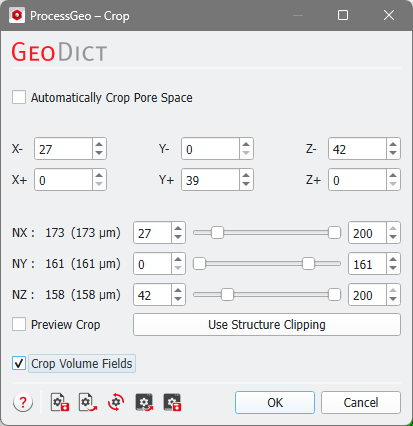This screenshot has height=426, width=413.
Task: Cancel the crop dialog
Action: pyautogui.click(x=361, y=402)
